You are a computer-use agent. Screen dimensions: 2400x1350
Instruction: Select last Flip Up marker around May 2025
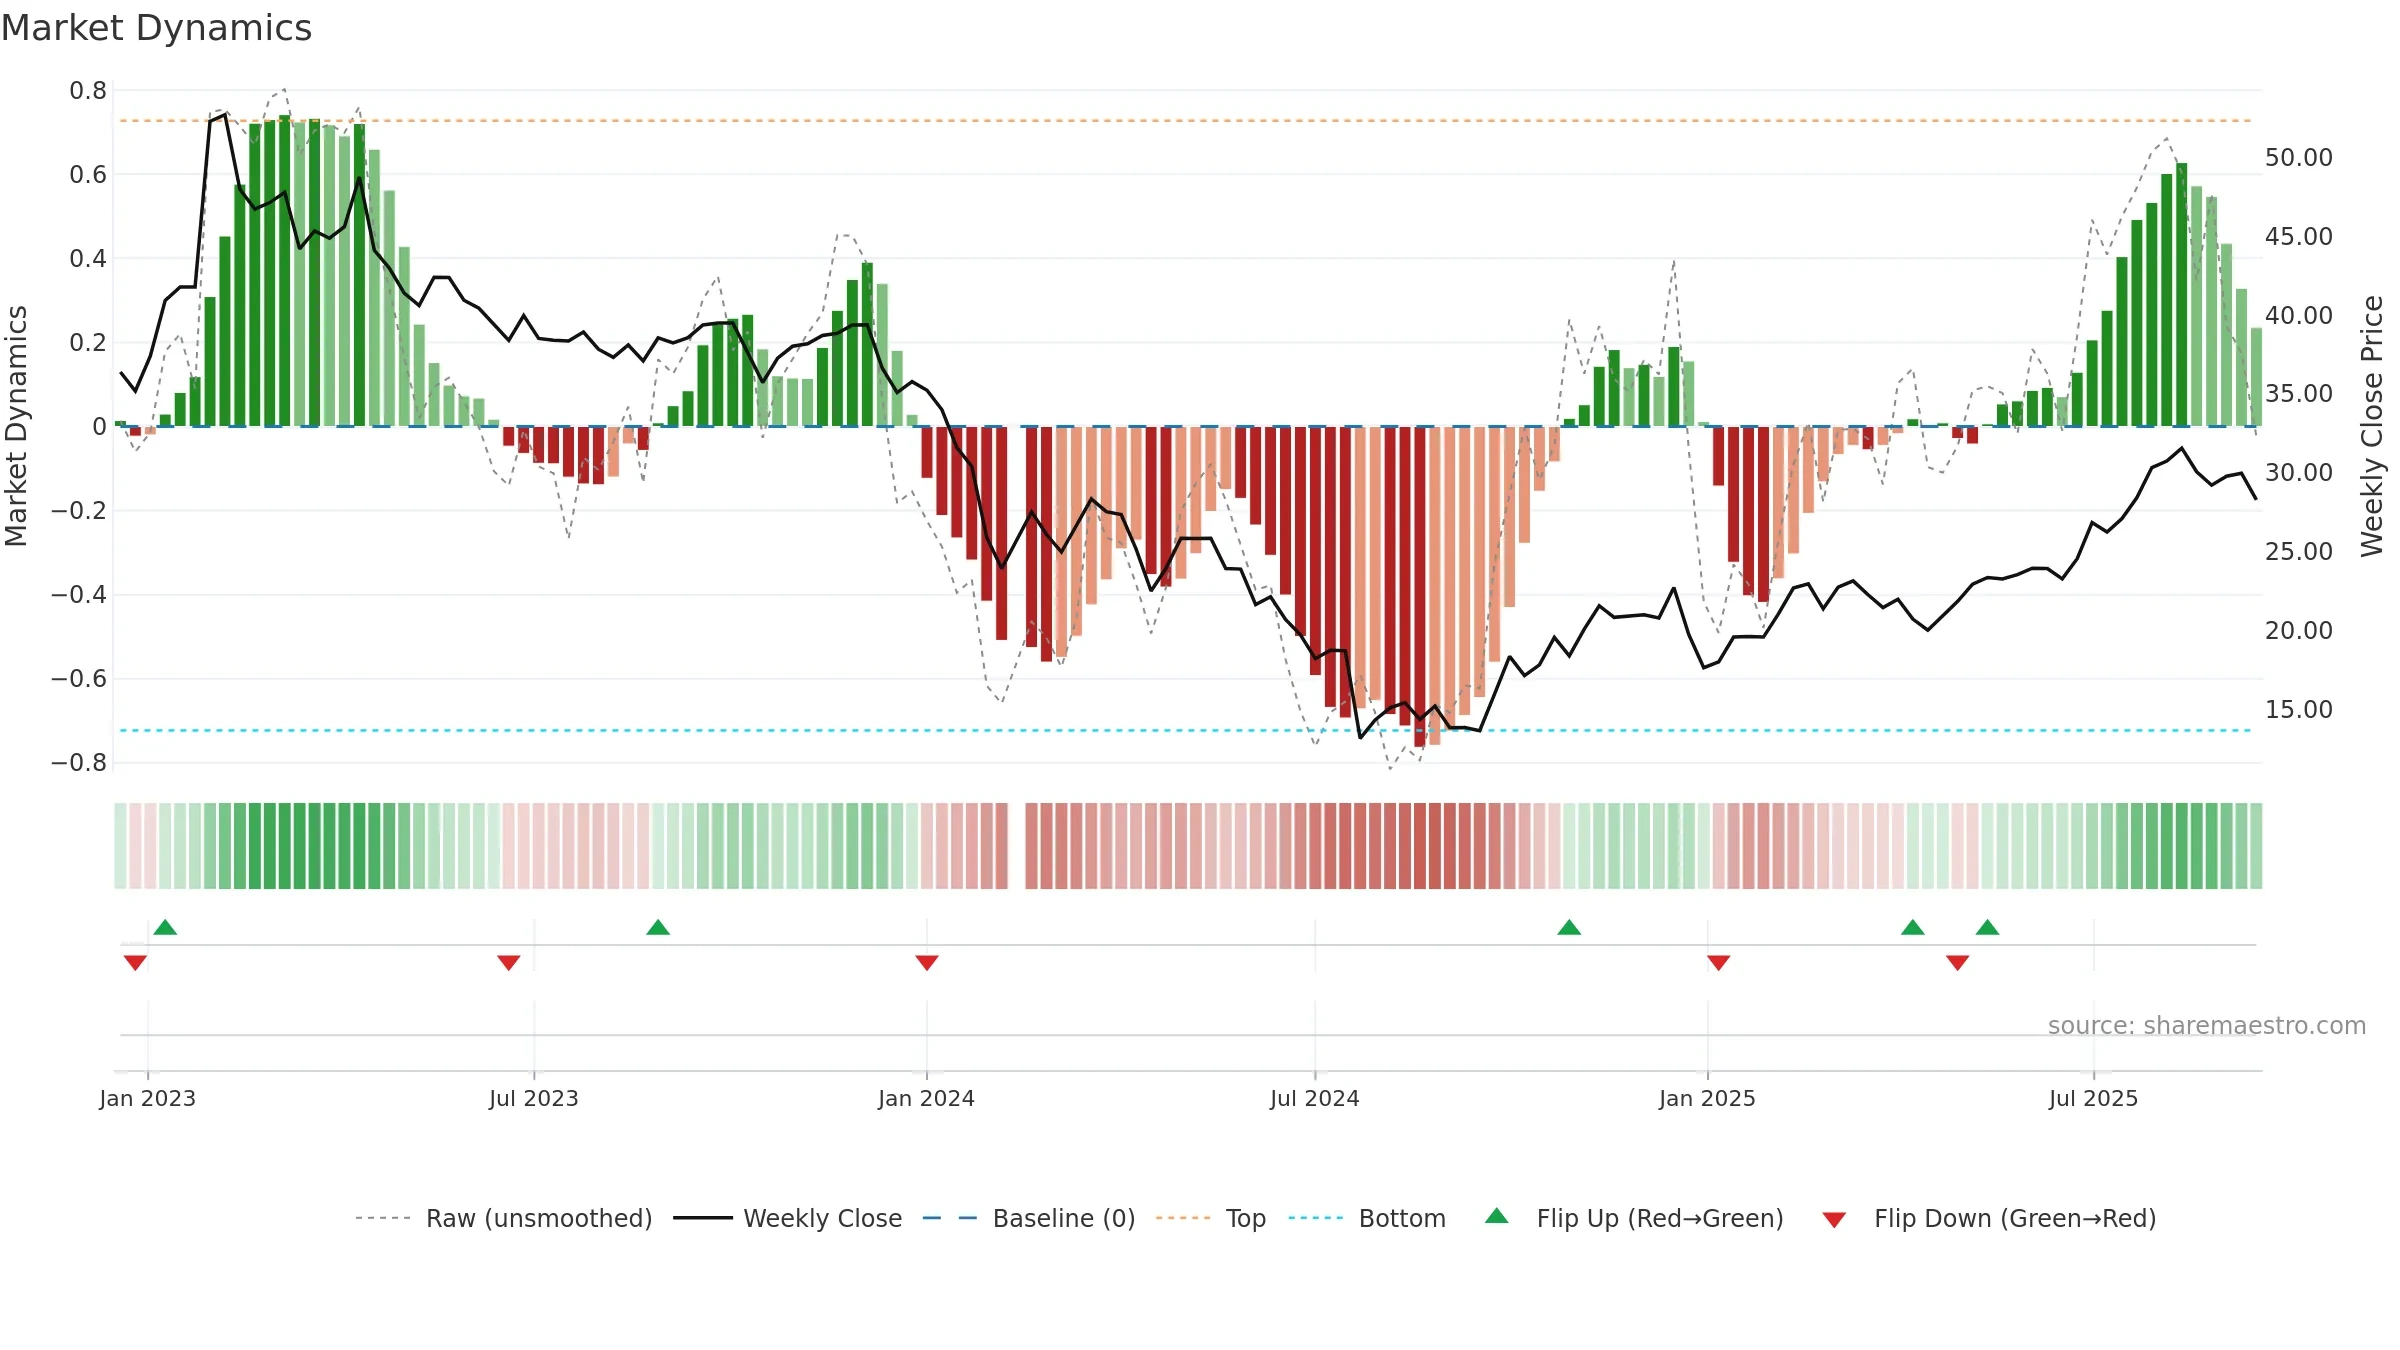tap(1988, 927)
